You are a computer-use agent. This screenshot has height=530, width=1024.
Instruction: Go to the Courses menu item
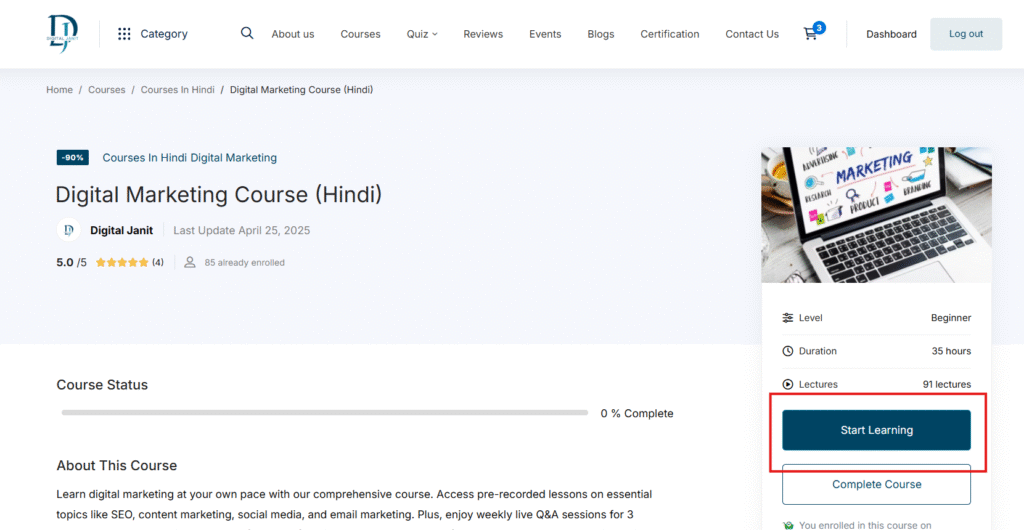pos(360,34)
